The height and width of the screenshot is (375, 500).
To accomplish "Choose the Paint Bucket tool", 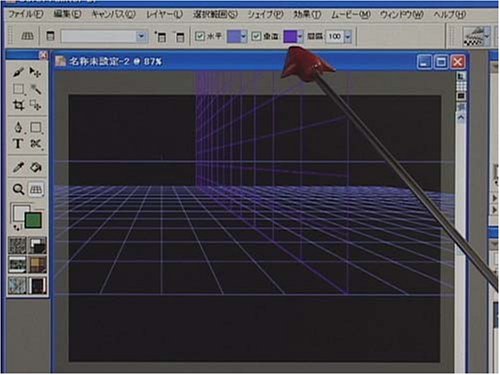I will pos(35,167).
